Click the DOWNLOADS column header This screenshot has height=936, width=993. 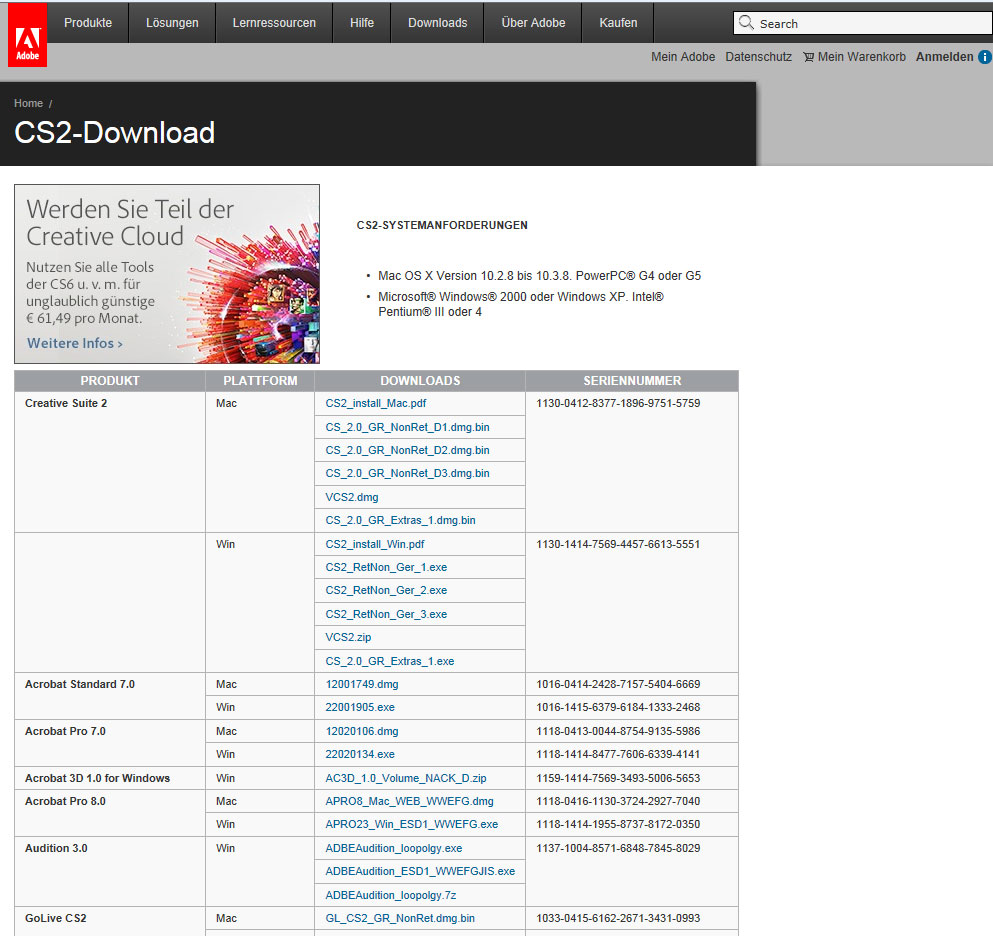click(x=420, y=381)
